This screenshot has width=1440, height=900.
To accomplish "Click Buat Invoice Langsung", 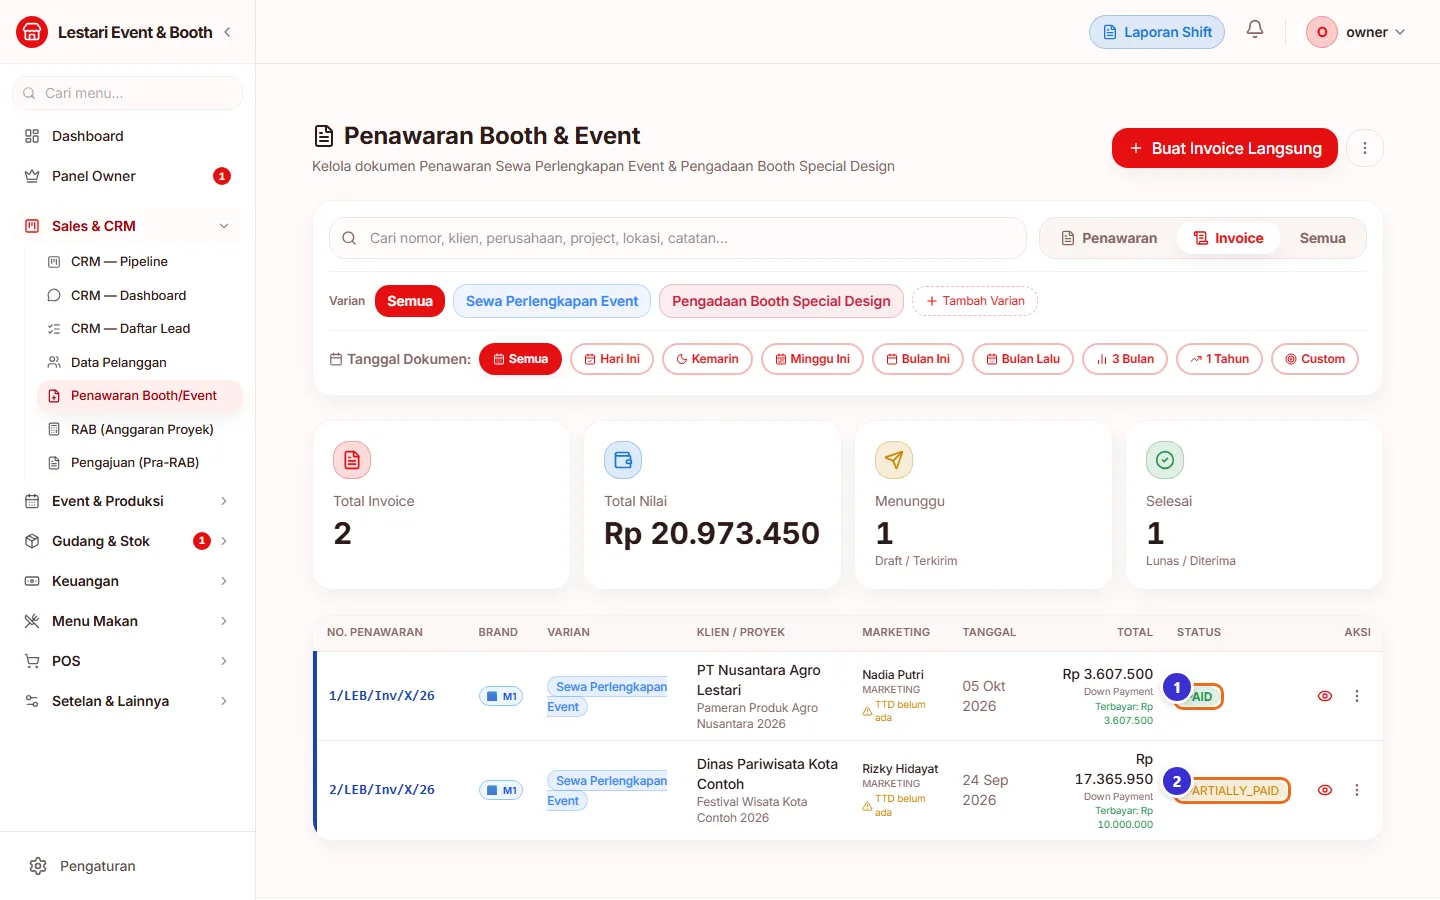I will coord(1225,148).
